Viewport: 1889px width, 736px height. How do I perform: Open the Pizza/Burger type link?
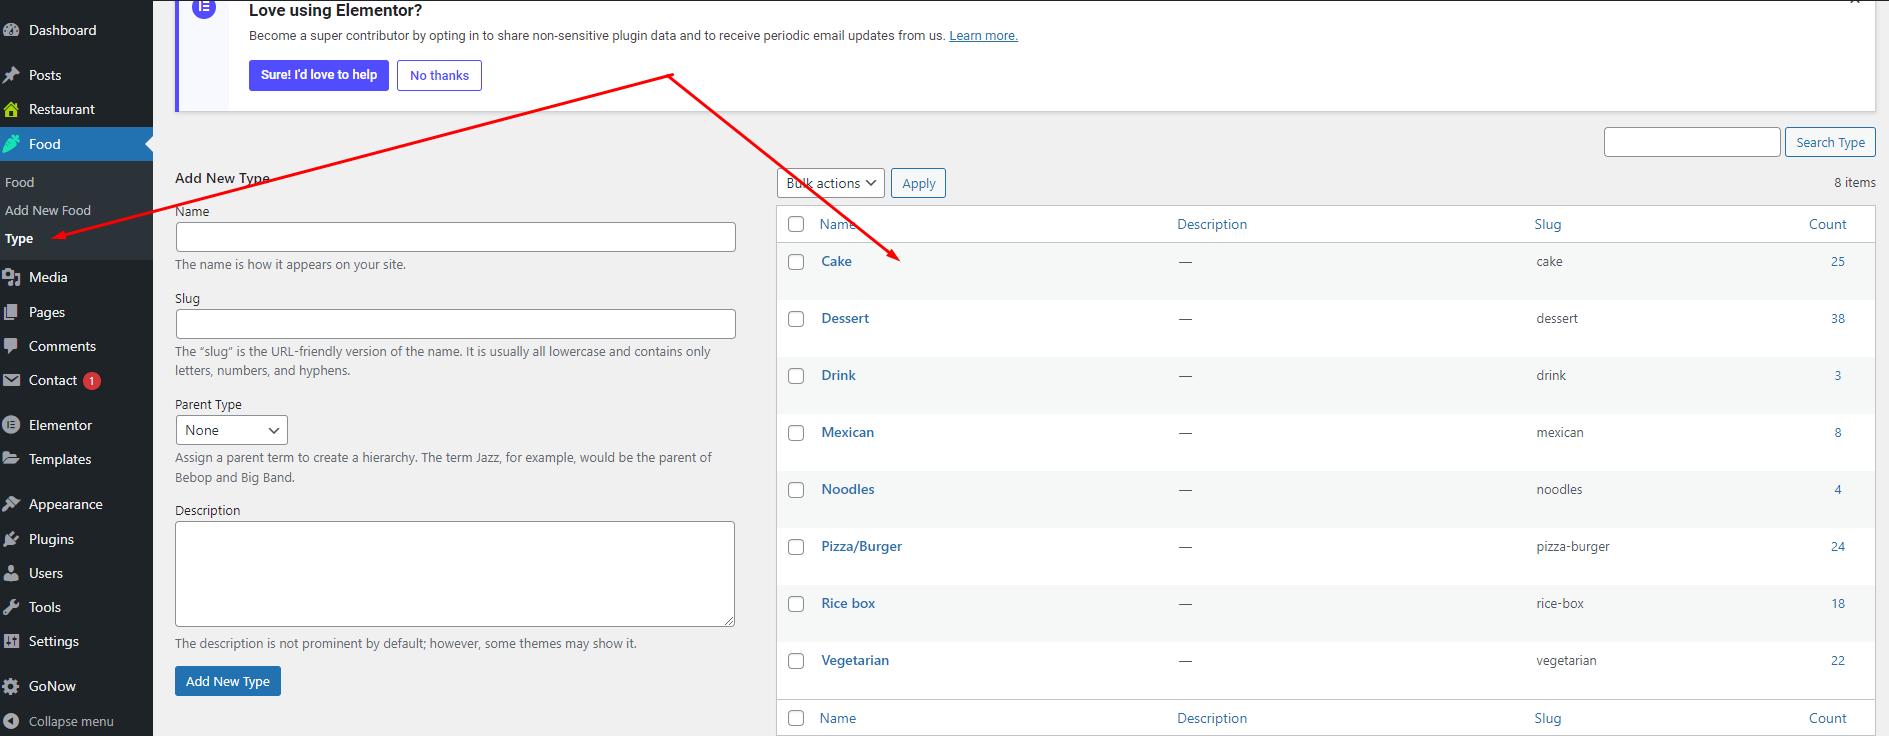pyautogui.click(x=862, y=546)
